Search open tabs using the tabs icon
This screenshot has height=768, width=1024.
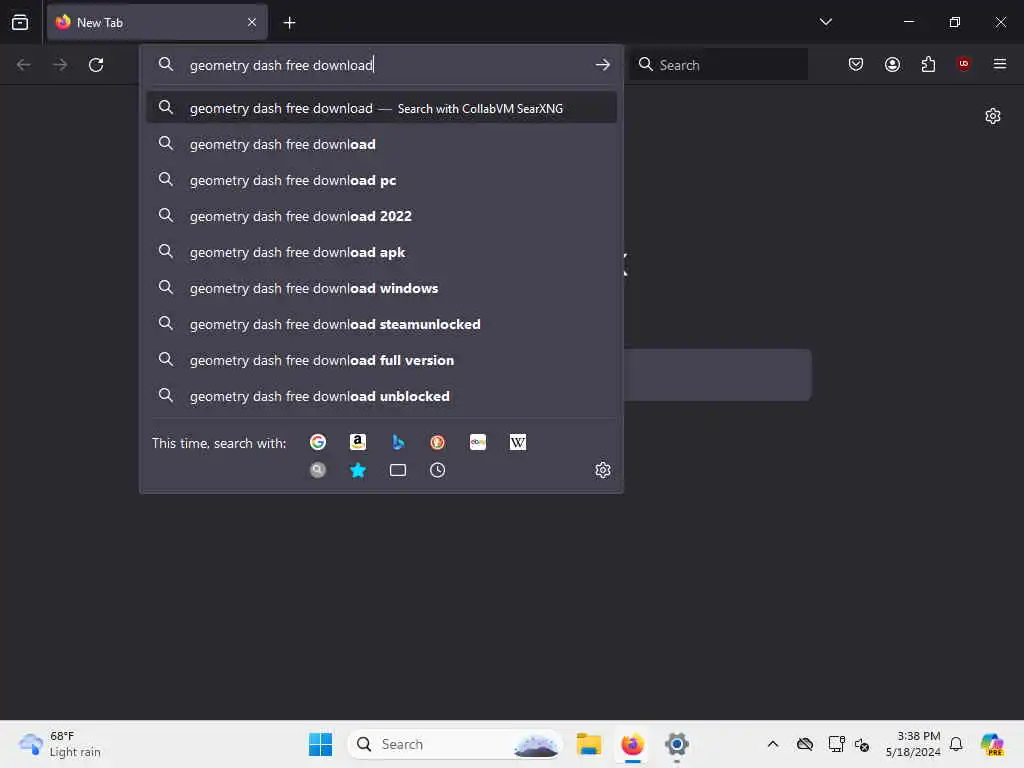pos(398,470)
